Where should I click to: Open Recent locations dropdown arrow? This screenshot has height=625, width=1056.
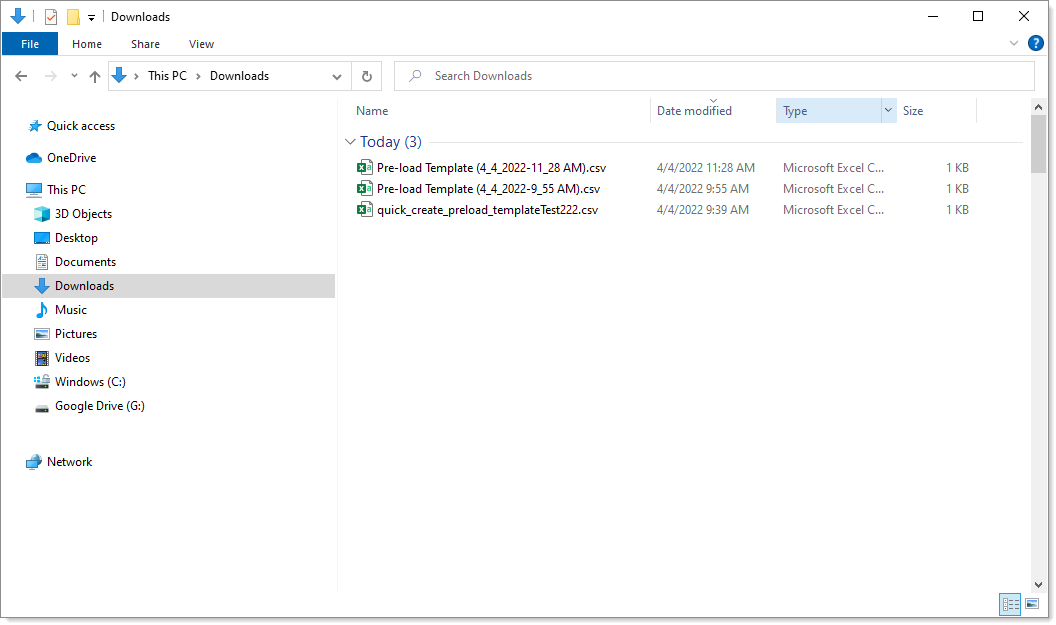(x=74, y=76)
